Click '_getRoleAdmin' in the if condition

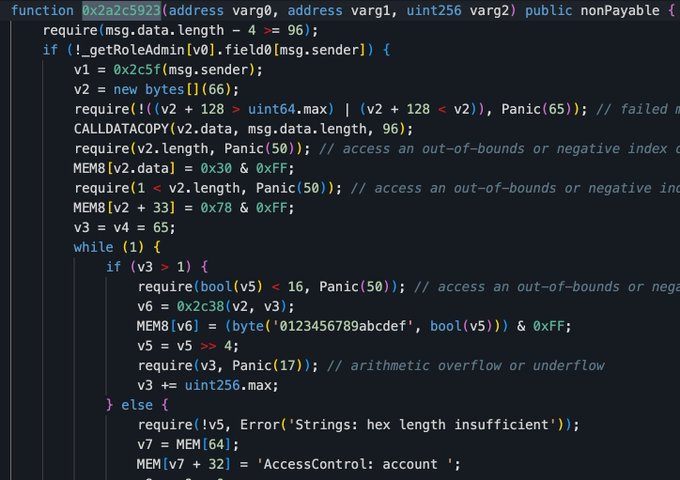click(x=134, y=50)
